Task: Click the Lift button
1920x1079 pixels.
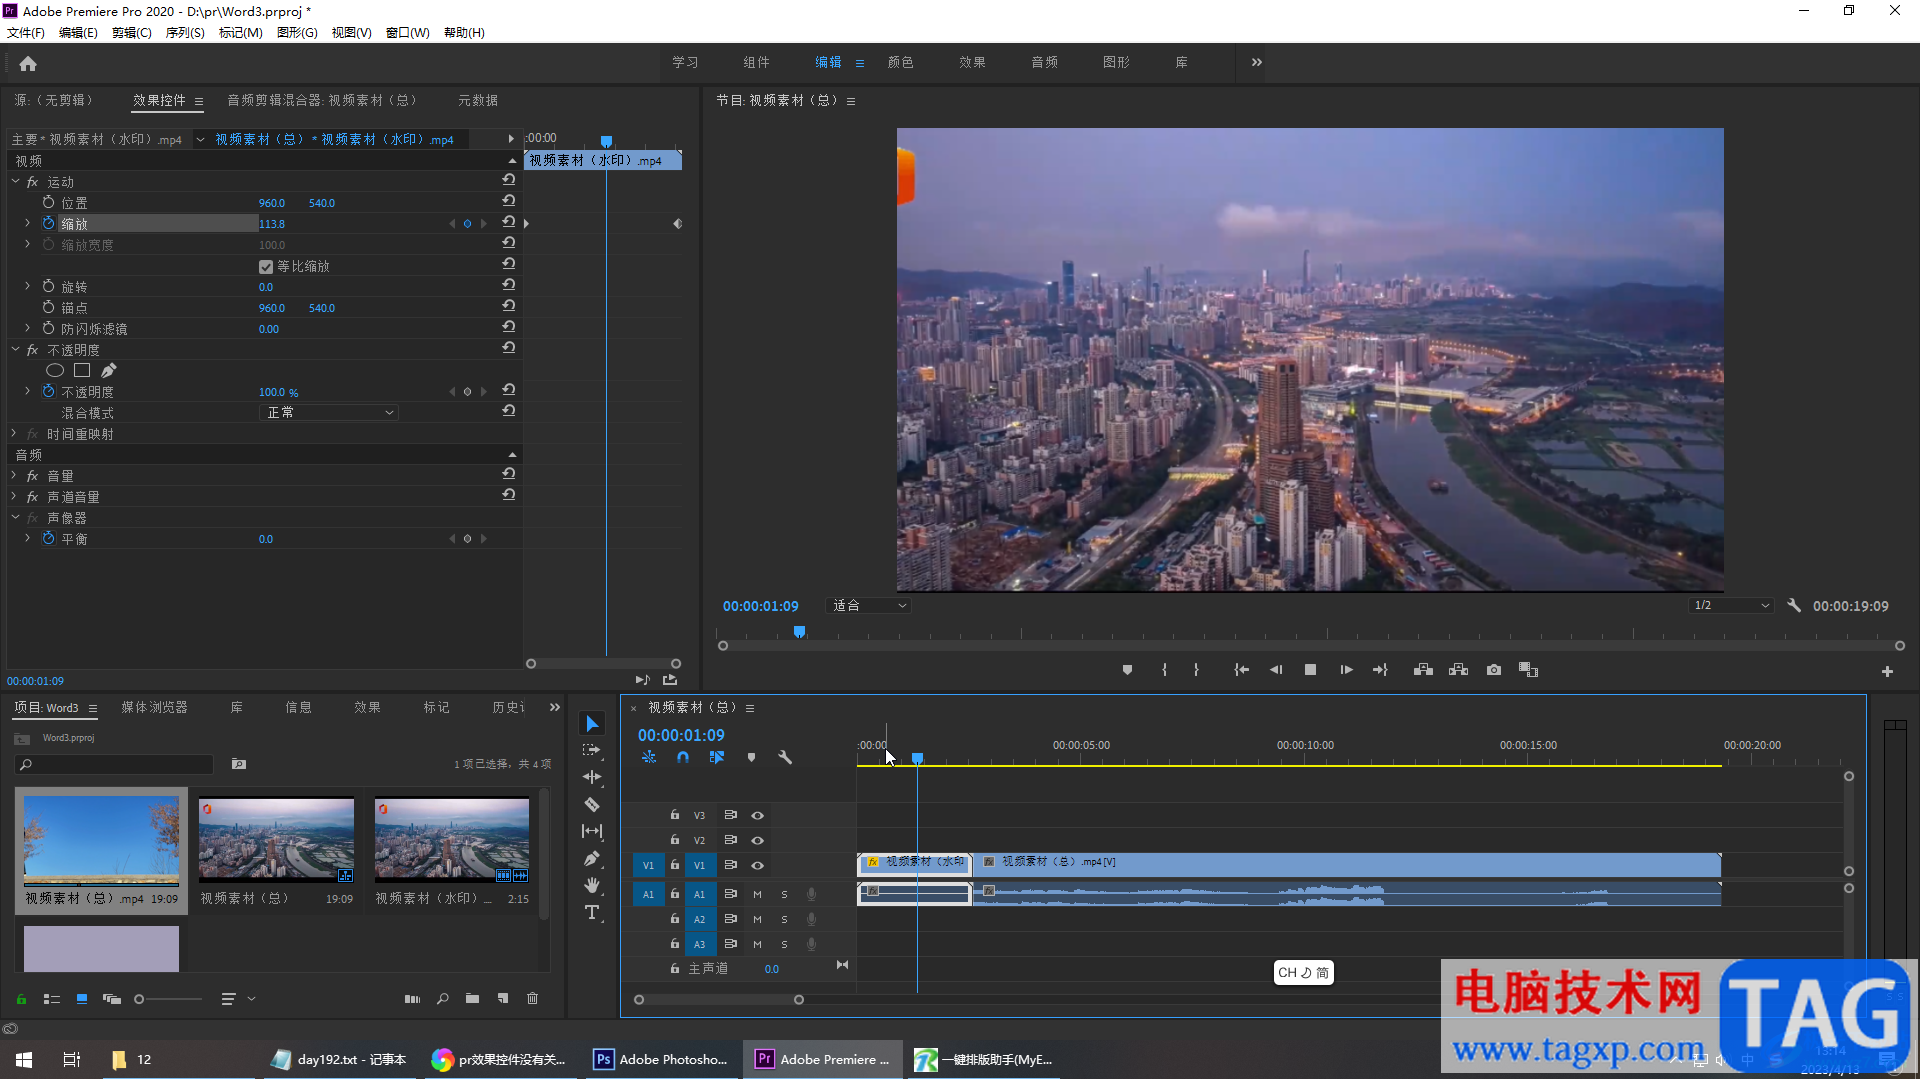Action: pos(1423,670)
